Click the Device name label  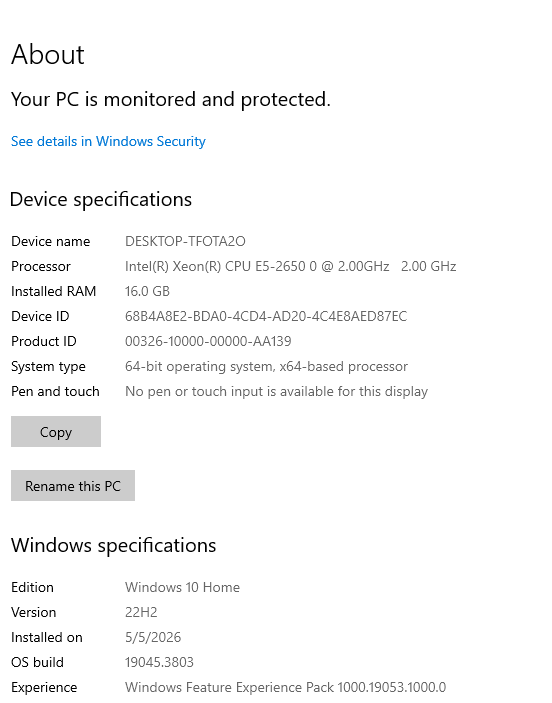point(51,241)
